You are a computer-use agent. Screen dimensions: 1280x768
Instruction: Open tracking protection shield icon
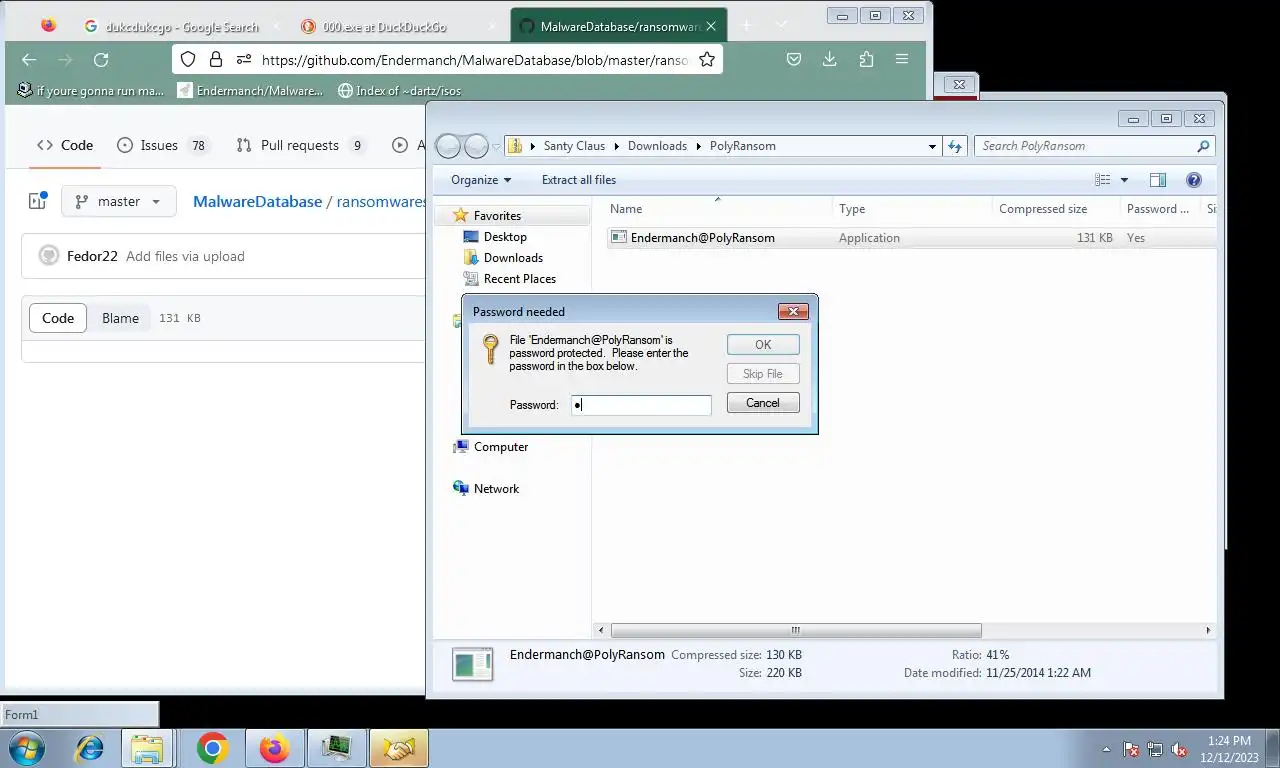pos(188,60)
